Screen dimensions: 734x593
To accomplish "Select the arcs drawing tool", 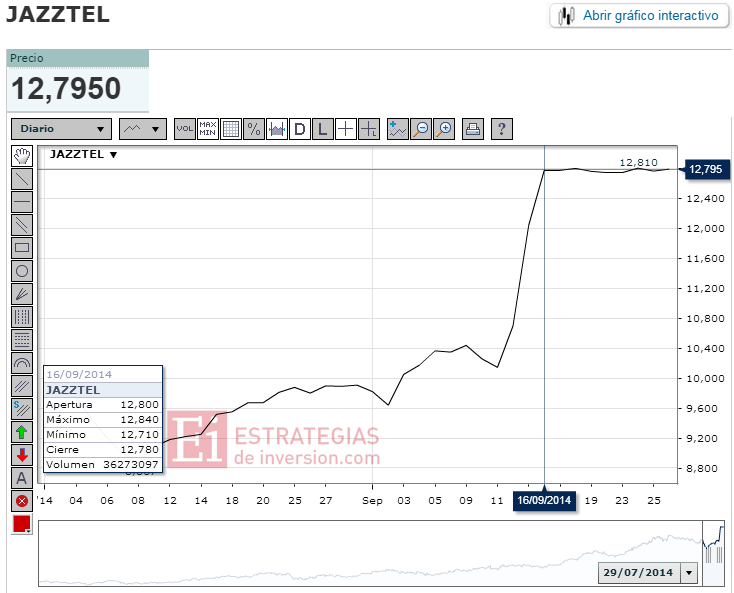I will (x=22, y=363).
